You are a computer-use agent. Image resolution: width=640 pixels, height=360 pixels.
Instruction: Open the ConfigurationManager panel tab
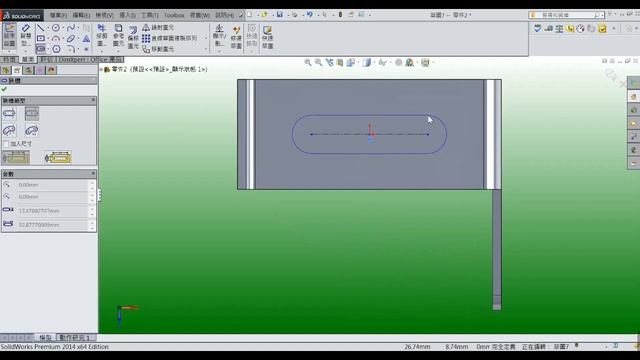tap(28, 70)
